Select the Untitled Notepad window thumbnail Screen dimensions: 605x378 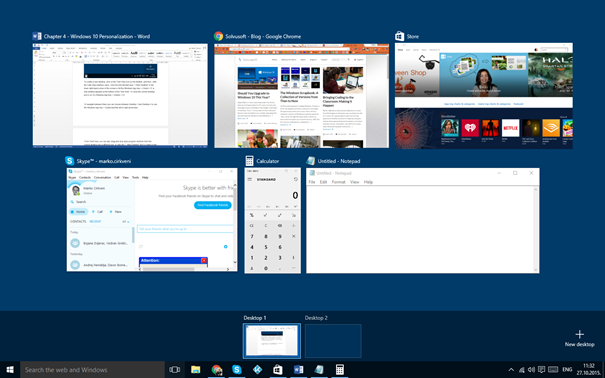(x=422, y=221)
